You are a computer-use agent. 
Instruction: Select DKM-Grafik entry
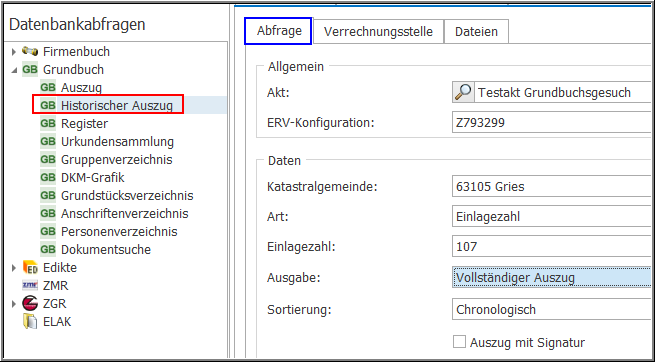(93, 177)
